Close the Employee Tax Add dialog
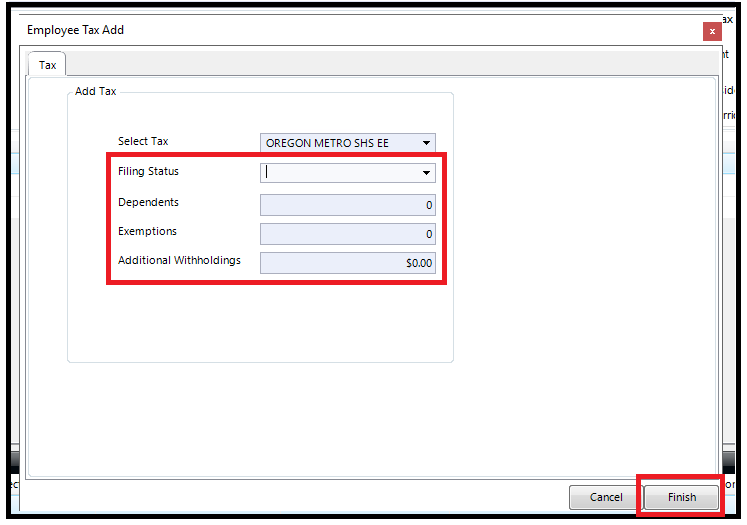The width and height of the screenshot is (747, 525). point(712,31)
